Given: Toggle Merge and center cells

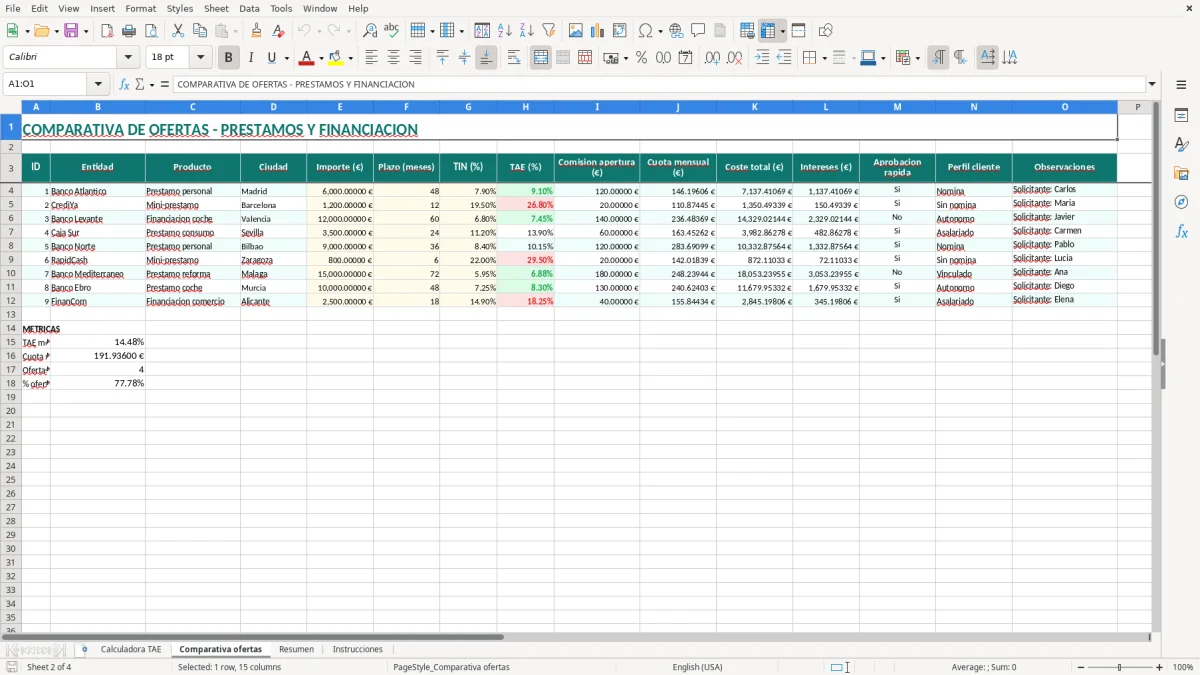Looking at the screenshot, I should [x=541, y=58].
